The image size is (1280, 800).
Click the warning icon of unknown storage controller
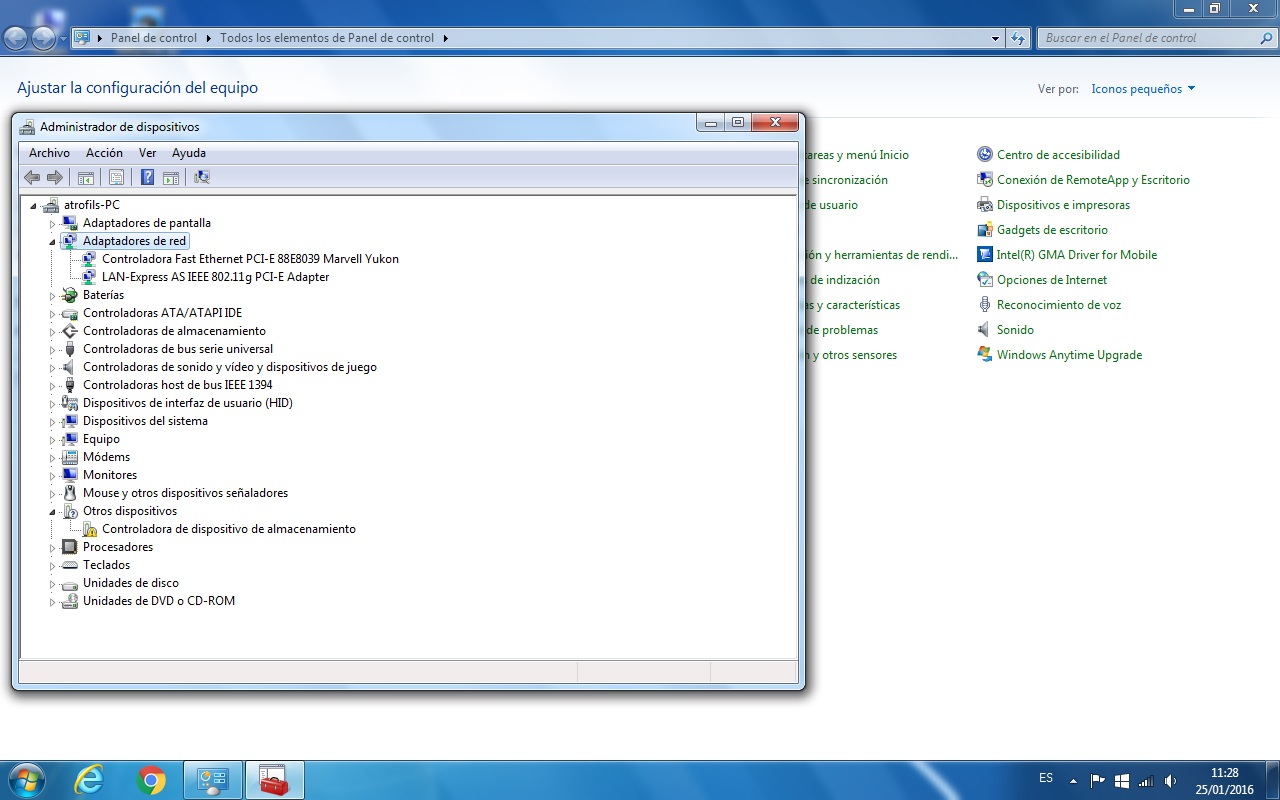click(x=89, y=529)
